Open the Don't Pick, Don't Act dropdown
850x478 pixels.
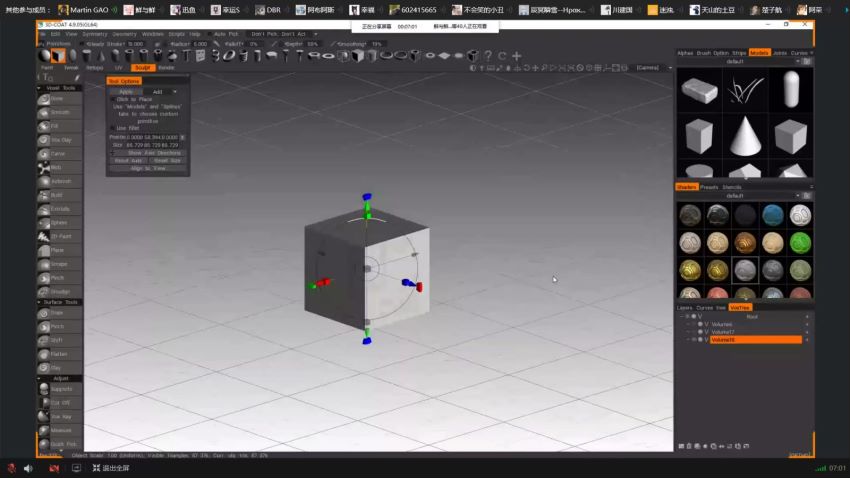pyautogui.click(x=284, y=34)
